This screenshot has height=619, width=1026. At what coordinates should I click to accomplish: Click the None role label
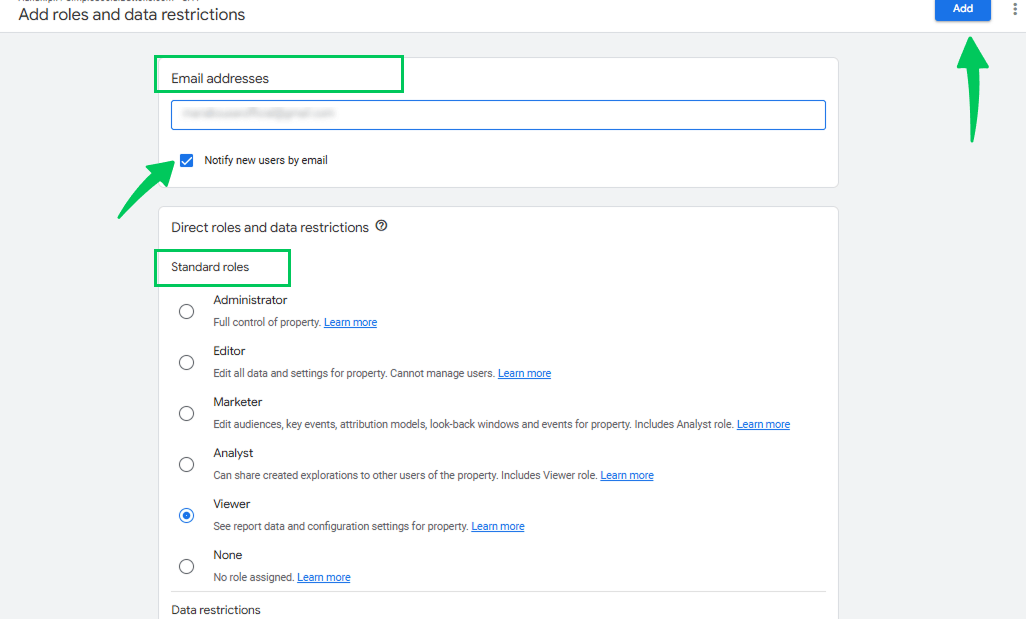click(x=228, y=555)
